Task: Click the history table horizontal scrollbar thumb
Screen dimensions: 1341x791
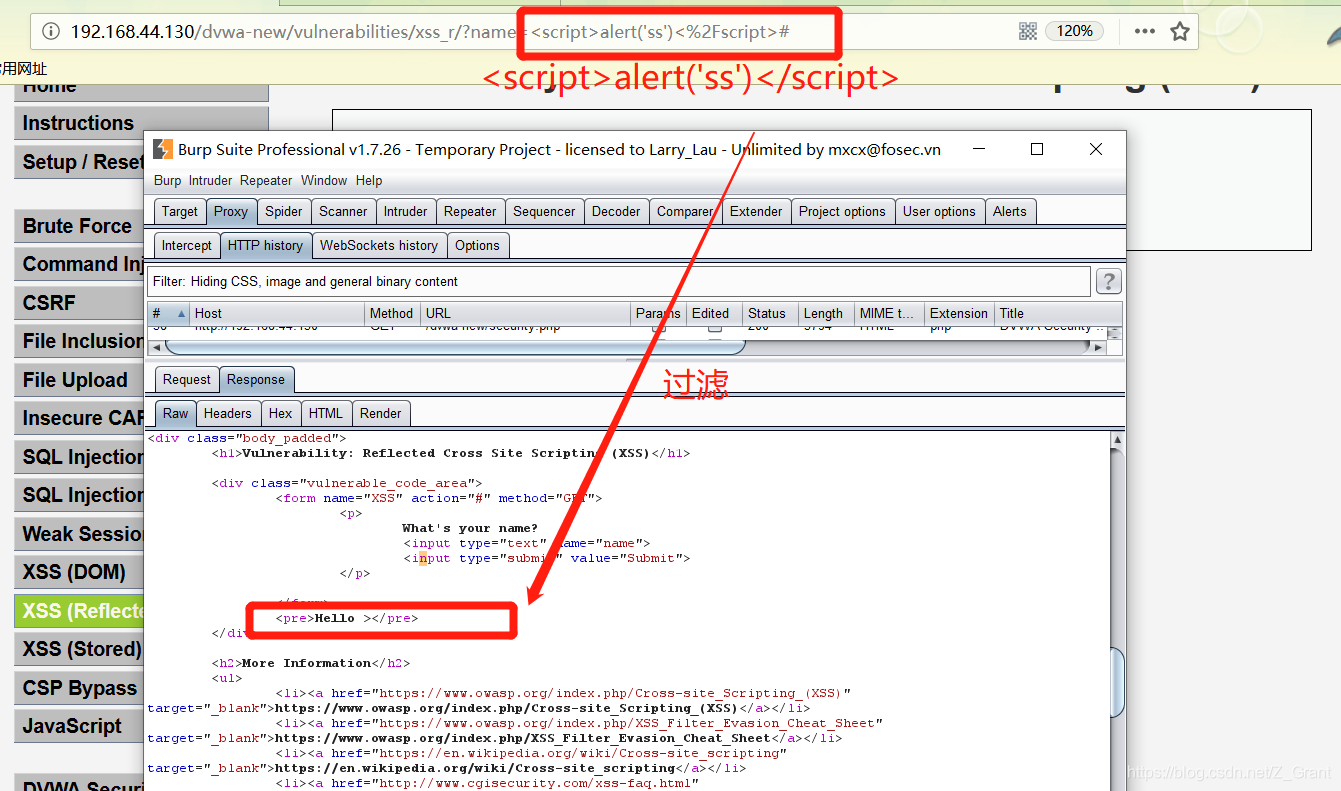Action: 455,347
